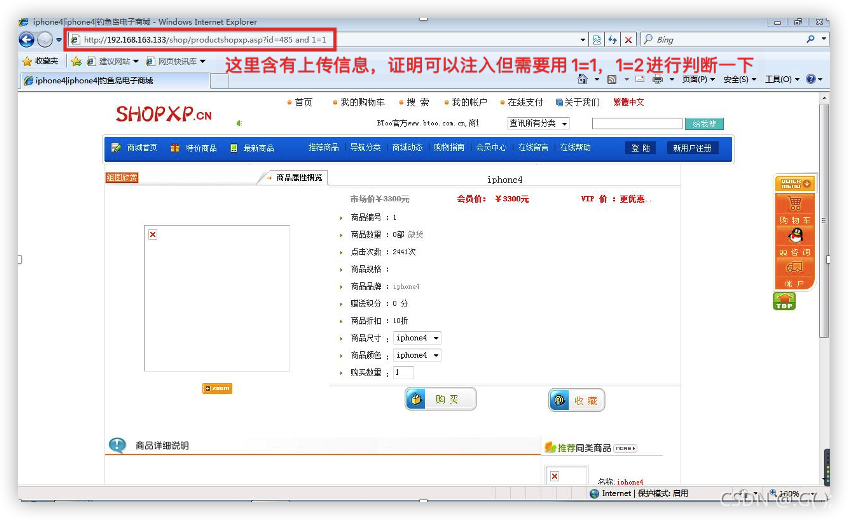Click the address bar URL field
The width and height of the screenshot is (848, 520).
tap(324, 39)
